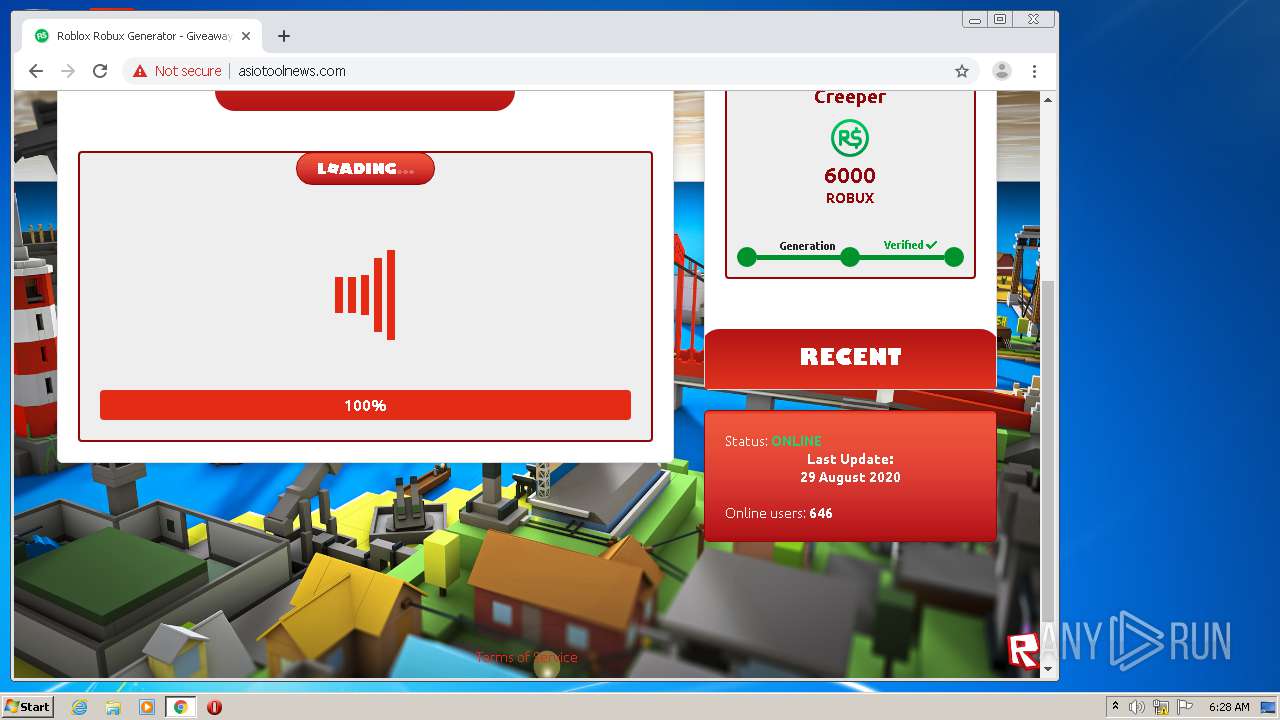
Task: Close the Chrome window
Action: 1034,19
